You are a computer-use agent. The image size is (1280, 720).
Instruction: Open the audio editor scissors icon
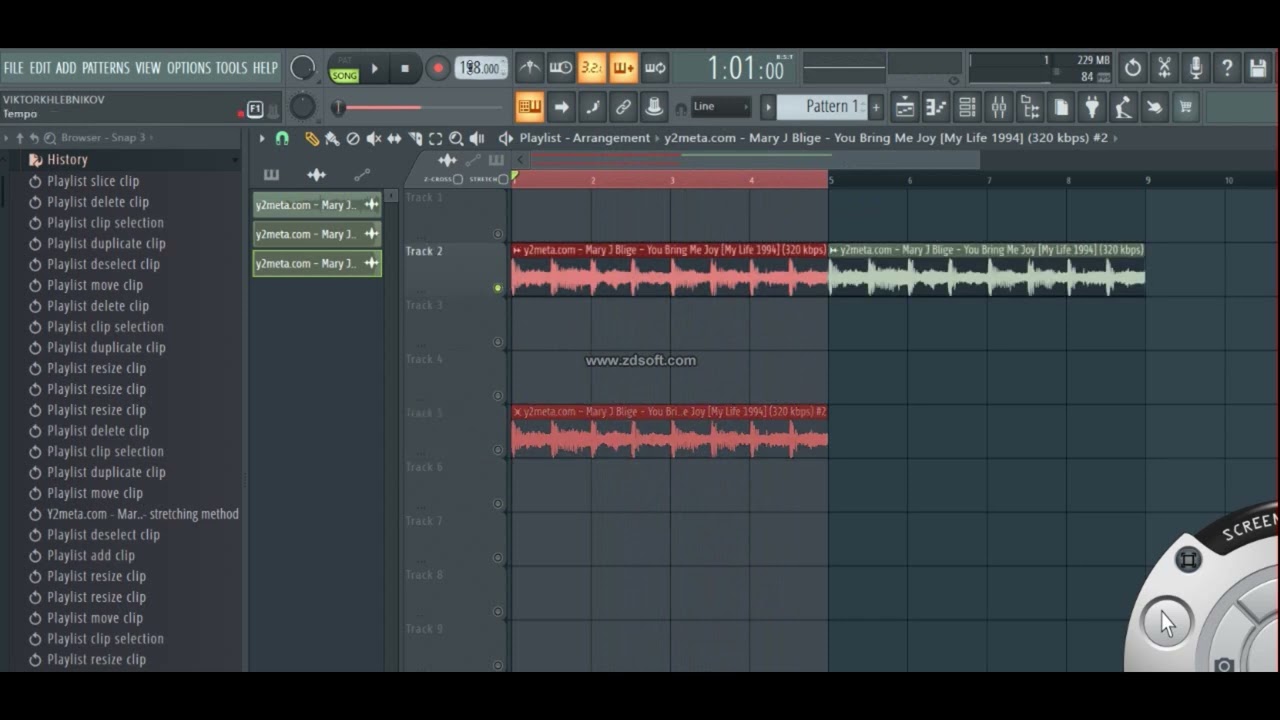[1164, 68]
